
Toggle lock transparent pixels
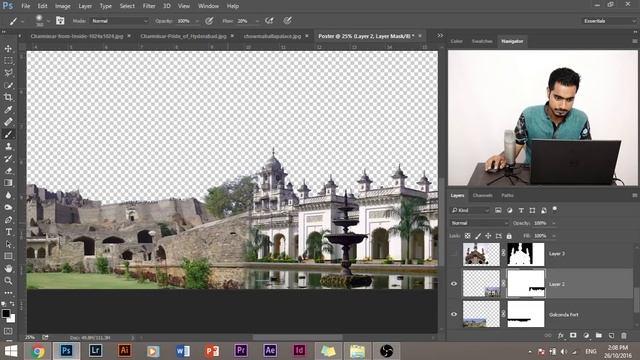point(468,236)
